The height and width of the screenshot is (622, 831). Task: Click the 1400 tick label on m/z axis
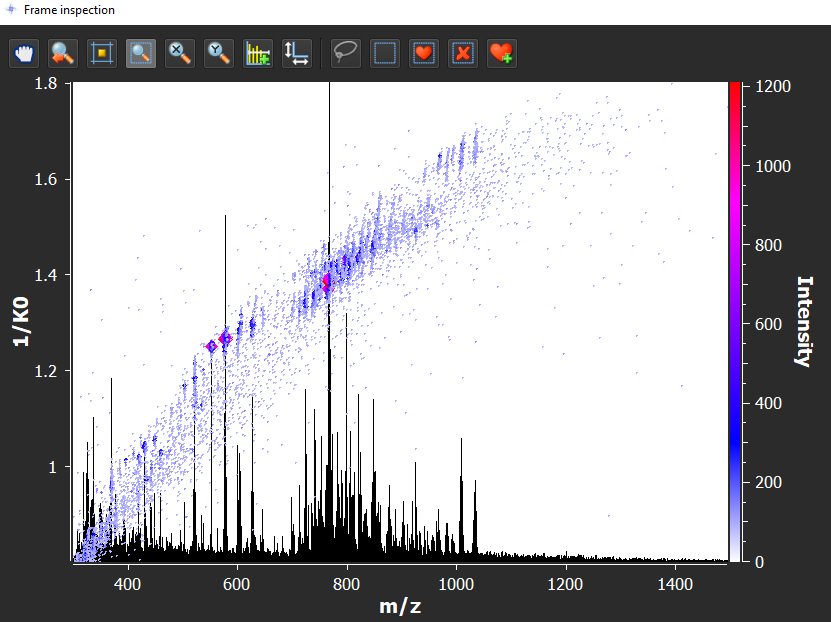[x=675, y=584]
